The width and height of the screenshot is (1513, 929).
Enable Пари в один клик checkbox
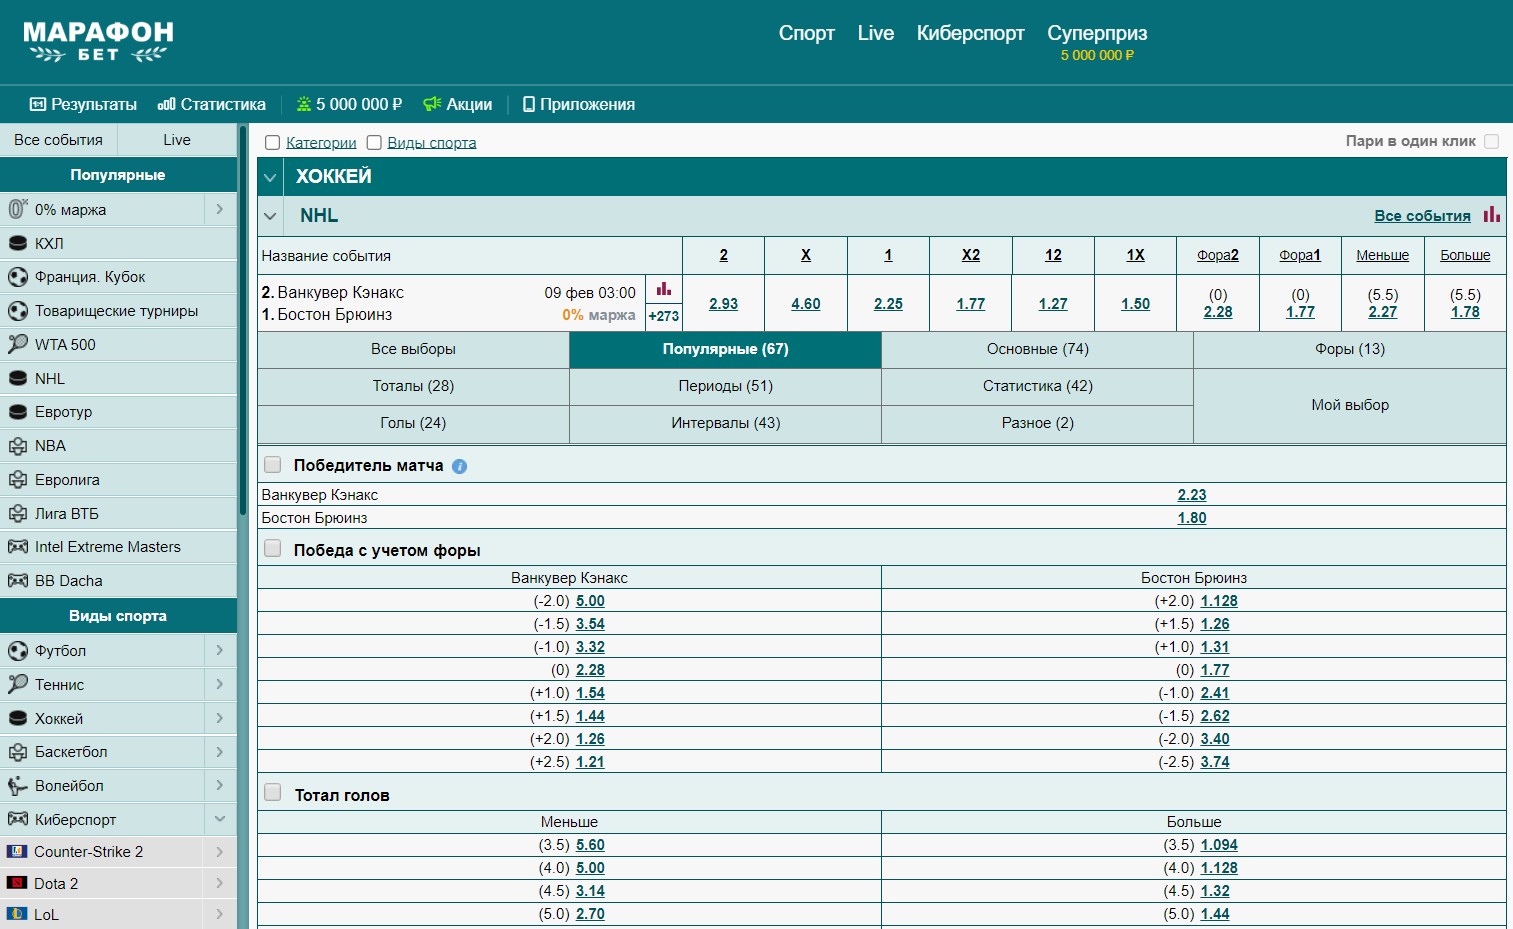pyautogui.click(x=1492, y=141)
